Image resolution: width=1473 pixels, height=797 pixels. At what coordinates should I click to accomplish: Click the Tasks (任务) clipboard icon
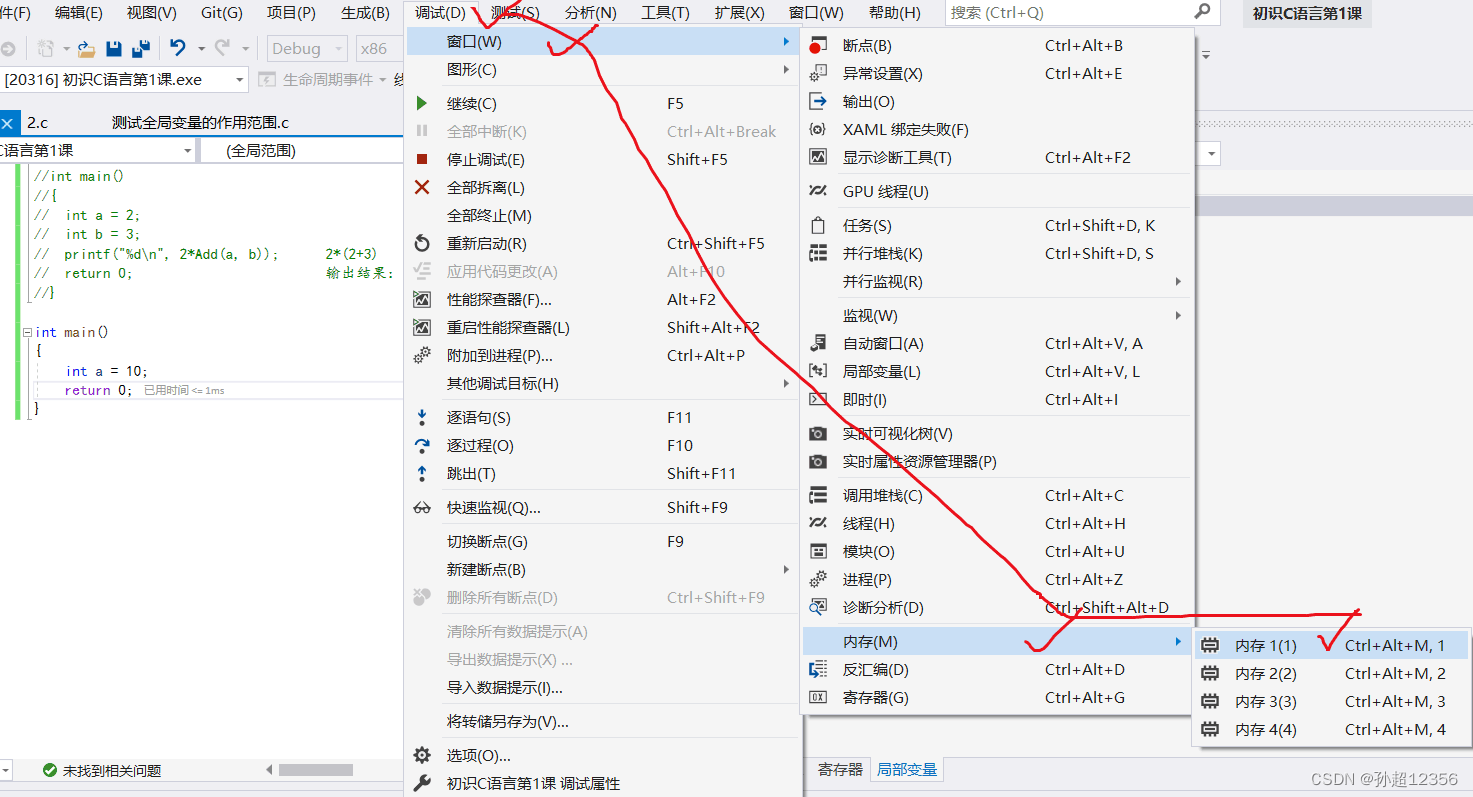(818, 225)
